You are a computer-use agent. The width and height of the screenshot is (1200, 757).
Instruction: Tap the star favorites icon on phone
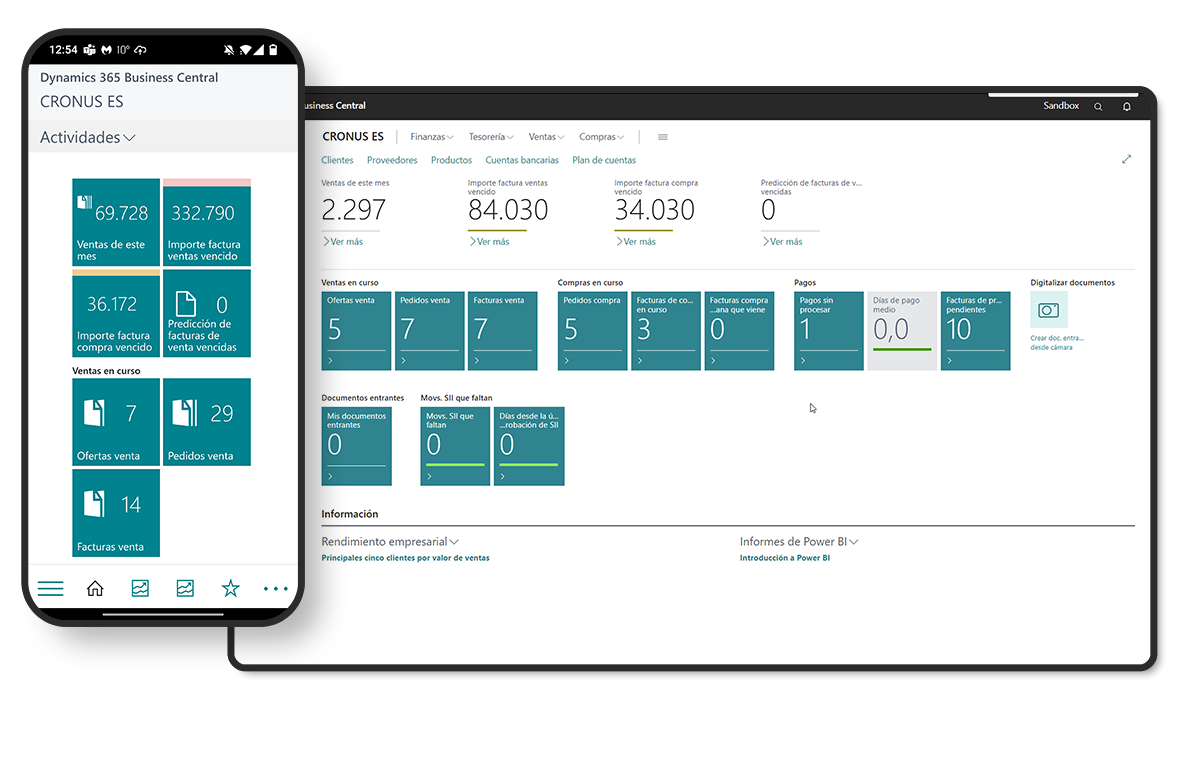click(231, 588)
